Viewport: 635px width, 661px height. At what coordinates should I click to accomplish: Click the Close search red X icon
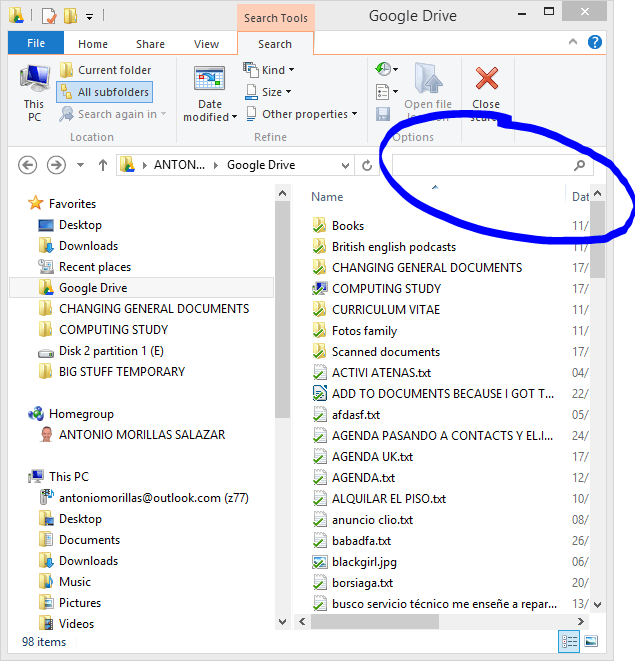pos(487,78)
